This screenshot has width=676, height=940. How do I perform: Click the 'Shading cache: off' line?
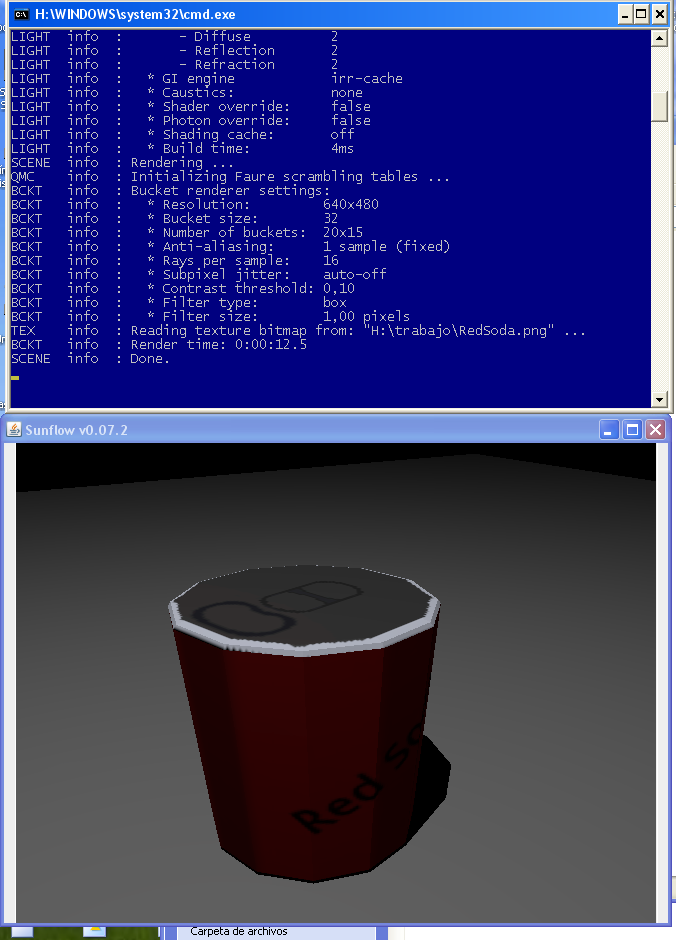(x=183, y=135)
